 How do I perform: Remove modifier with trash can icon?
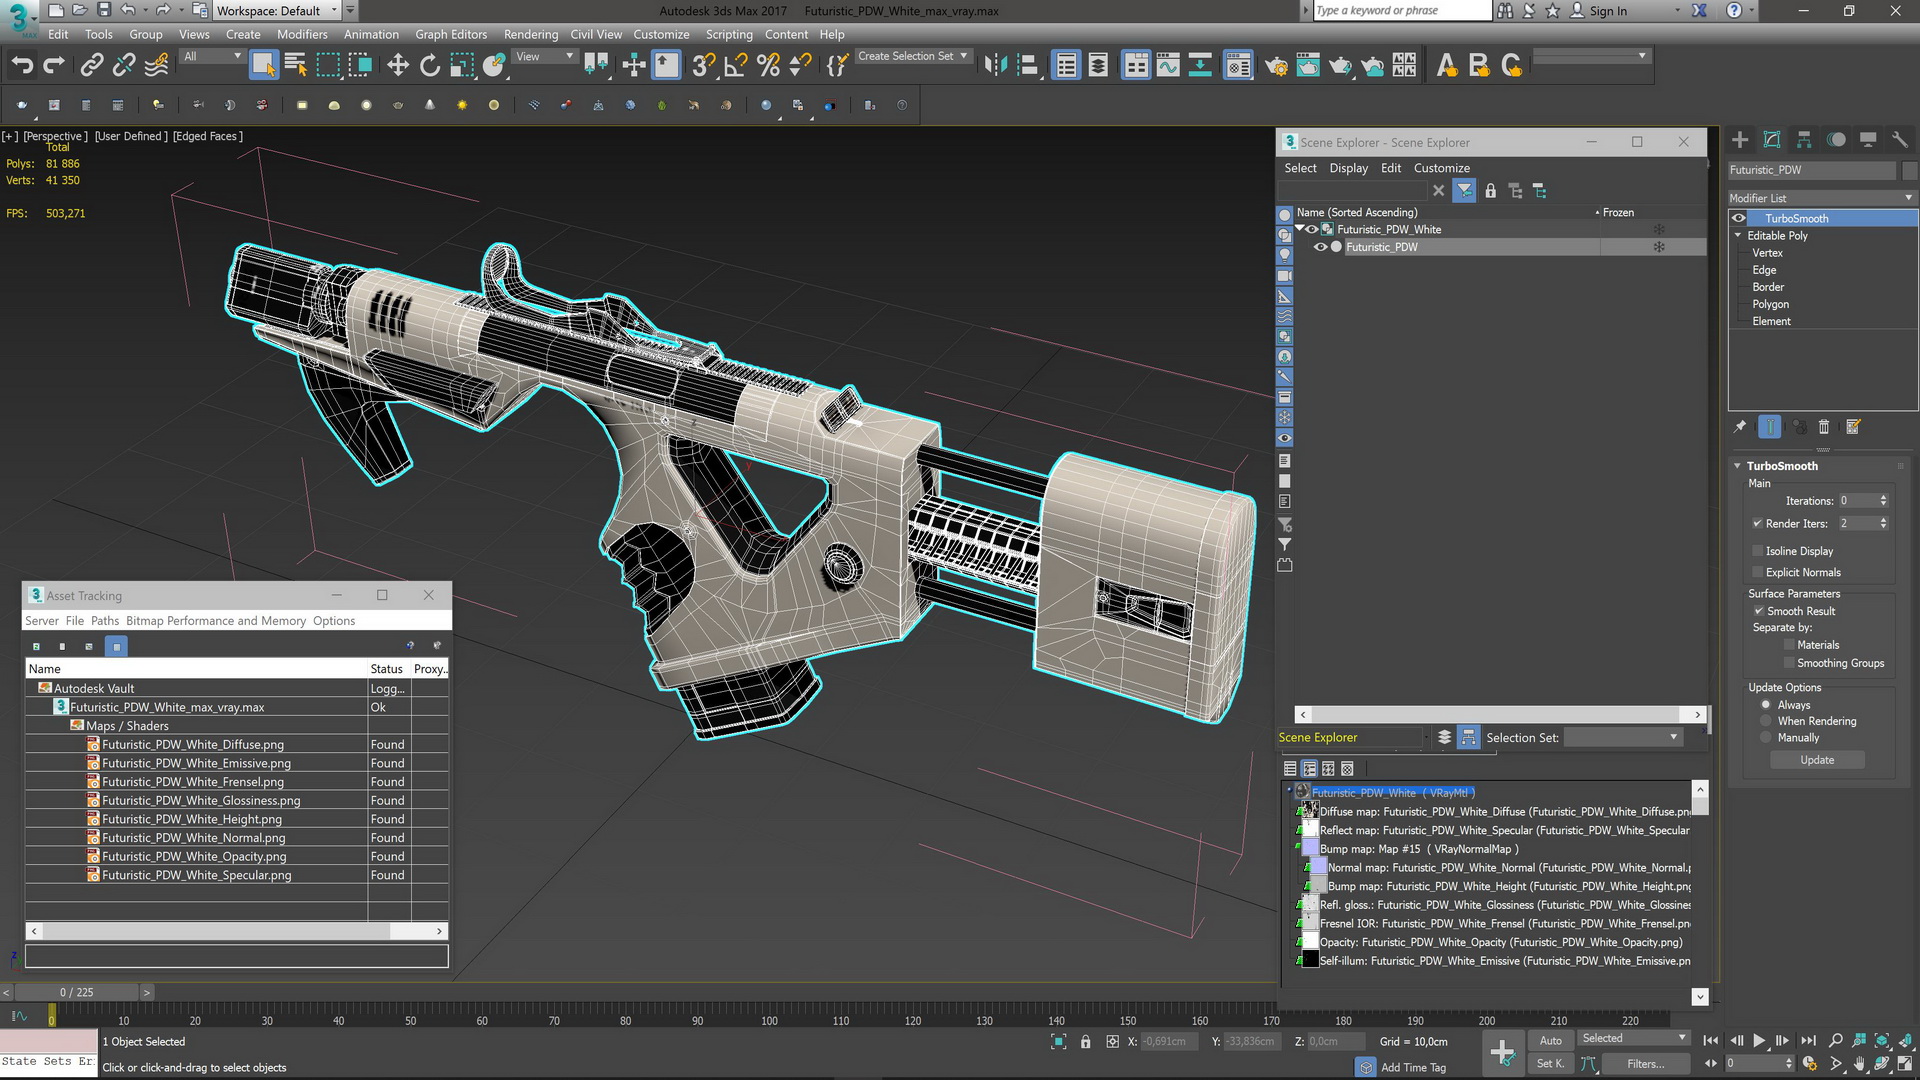click(1823, 427)
